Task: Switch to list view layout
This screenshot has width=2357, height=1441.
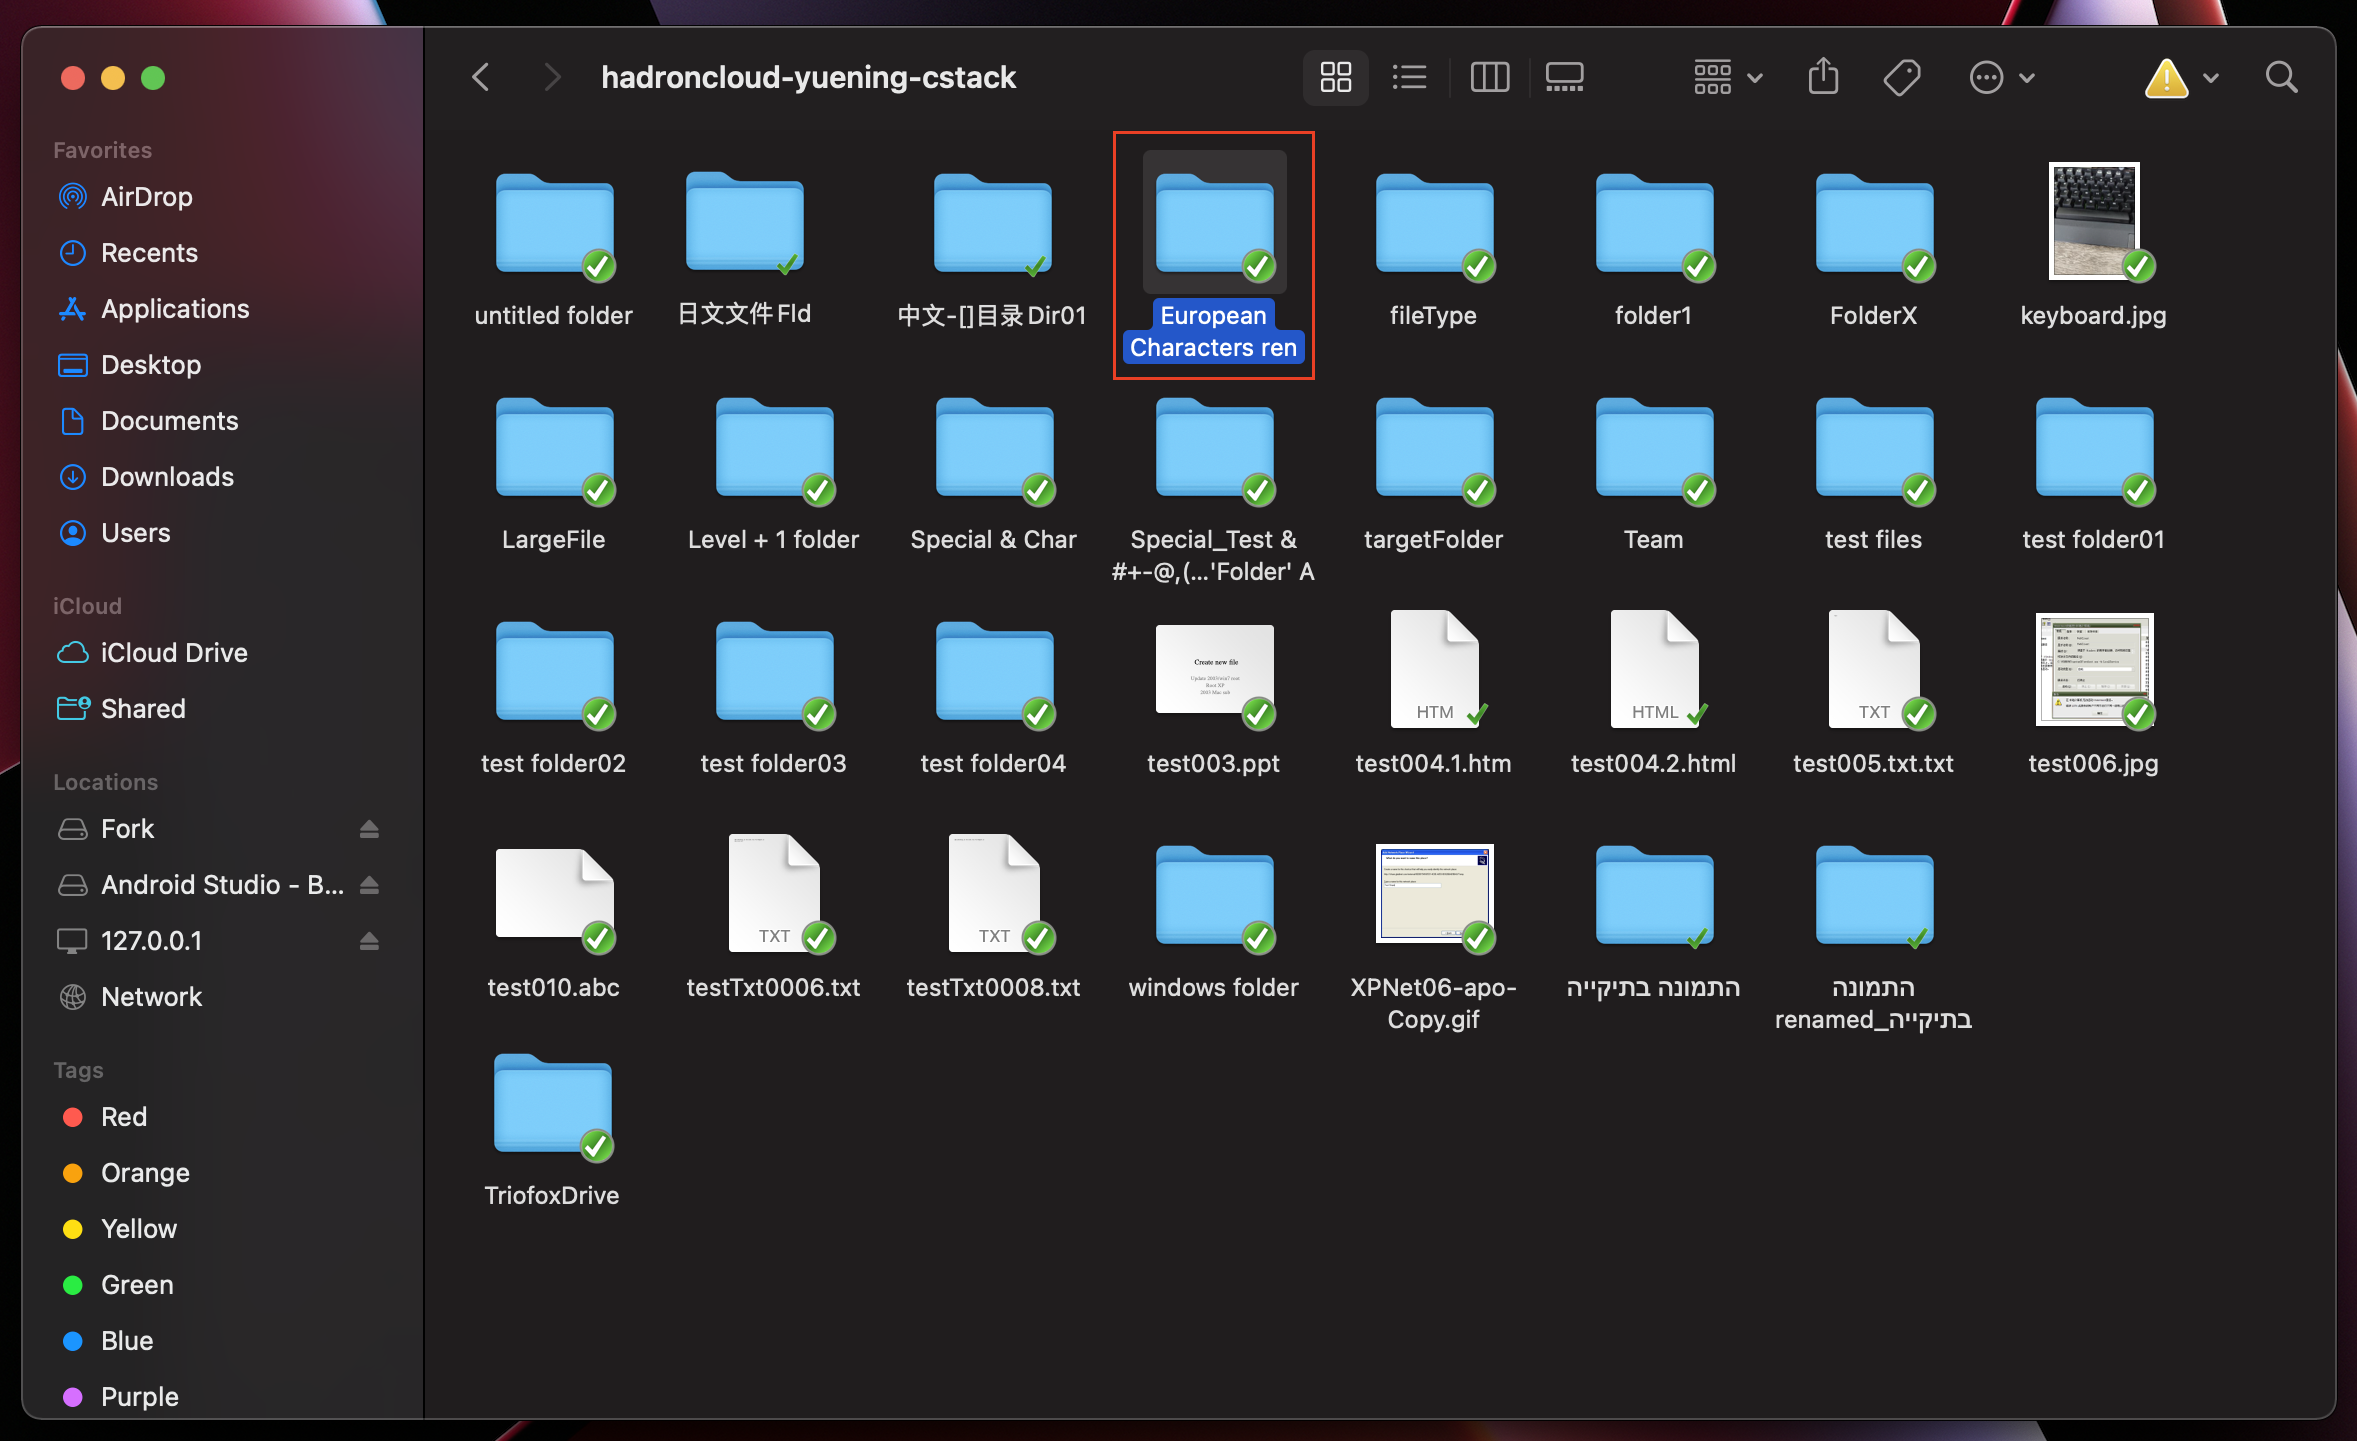Action: tap(1411, 76)
